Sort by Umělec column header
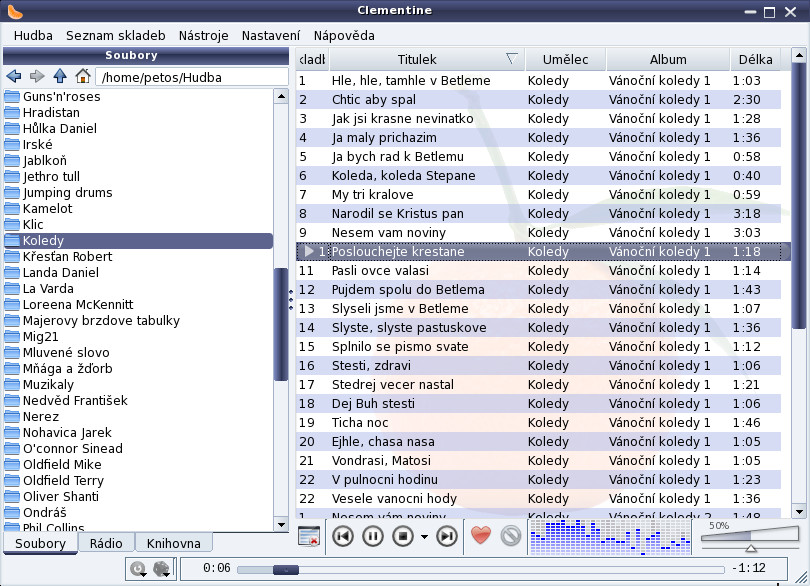This screenshot has height=586, width=810. pos(565,59)
